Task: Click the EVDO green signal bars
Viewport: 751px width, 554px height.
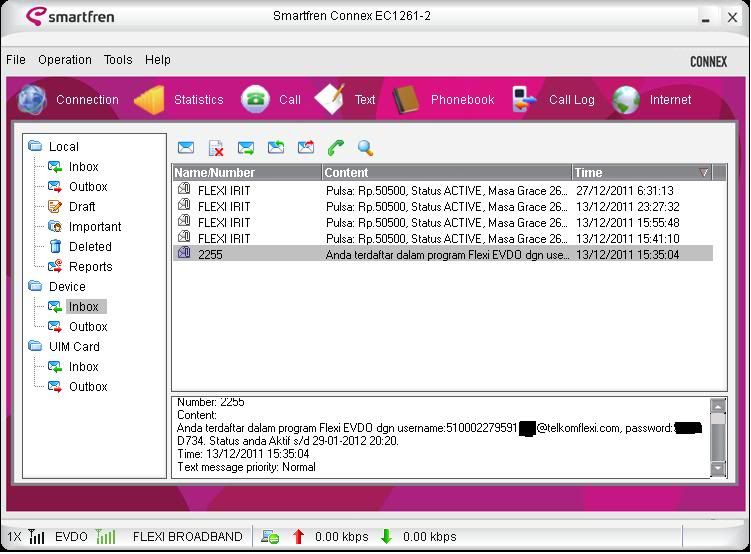Action: pyautogui.click(x=105, y=536)
